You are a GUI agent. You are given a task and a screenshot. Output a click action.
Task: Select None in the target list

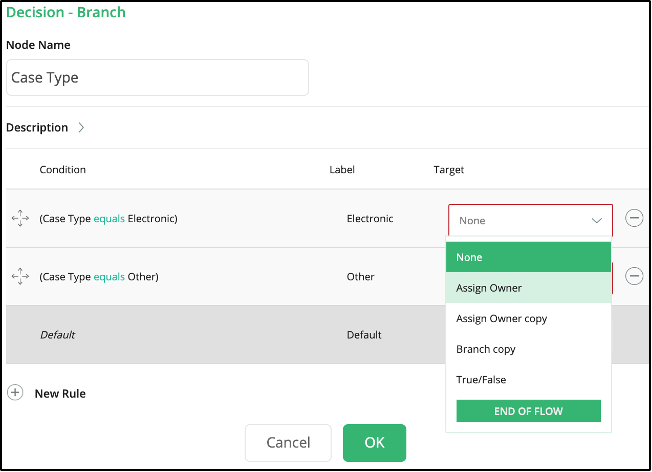coord(528,257)
